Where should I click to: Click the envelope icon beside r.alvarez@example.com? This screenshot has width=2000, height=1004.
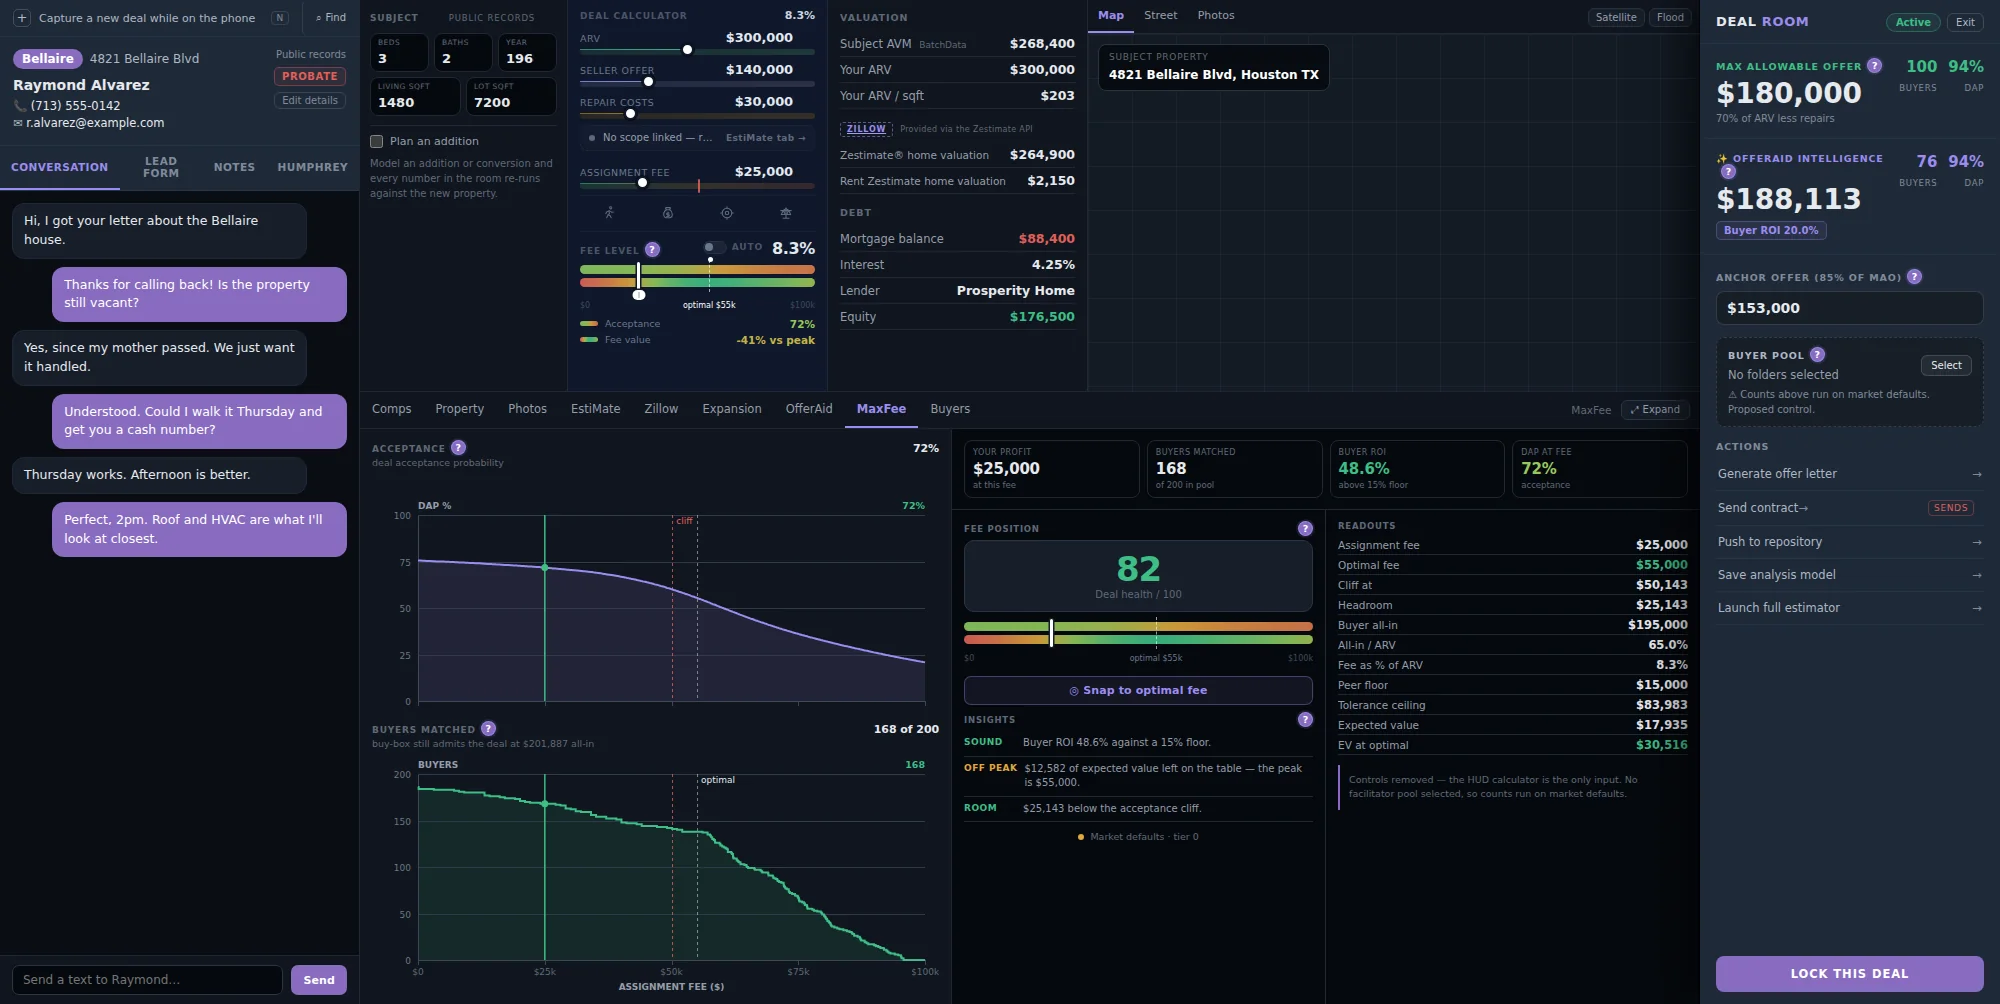pyautogui.click(x=18, y=123)
